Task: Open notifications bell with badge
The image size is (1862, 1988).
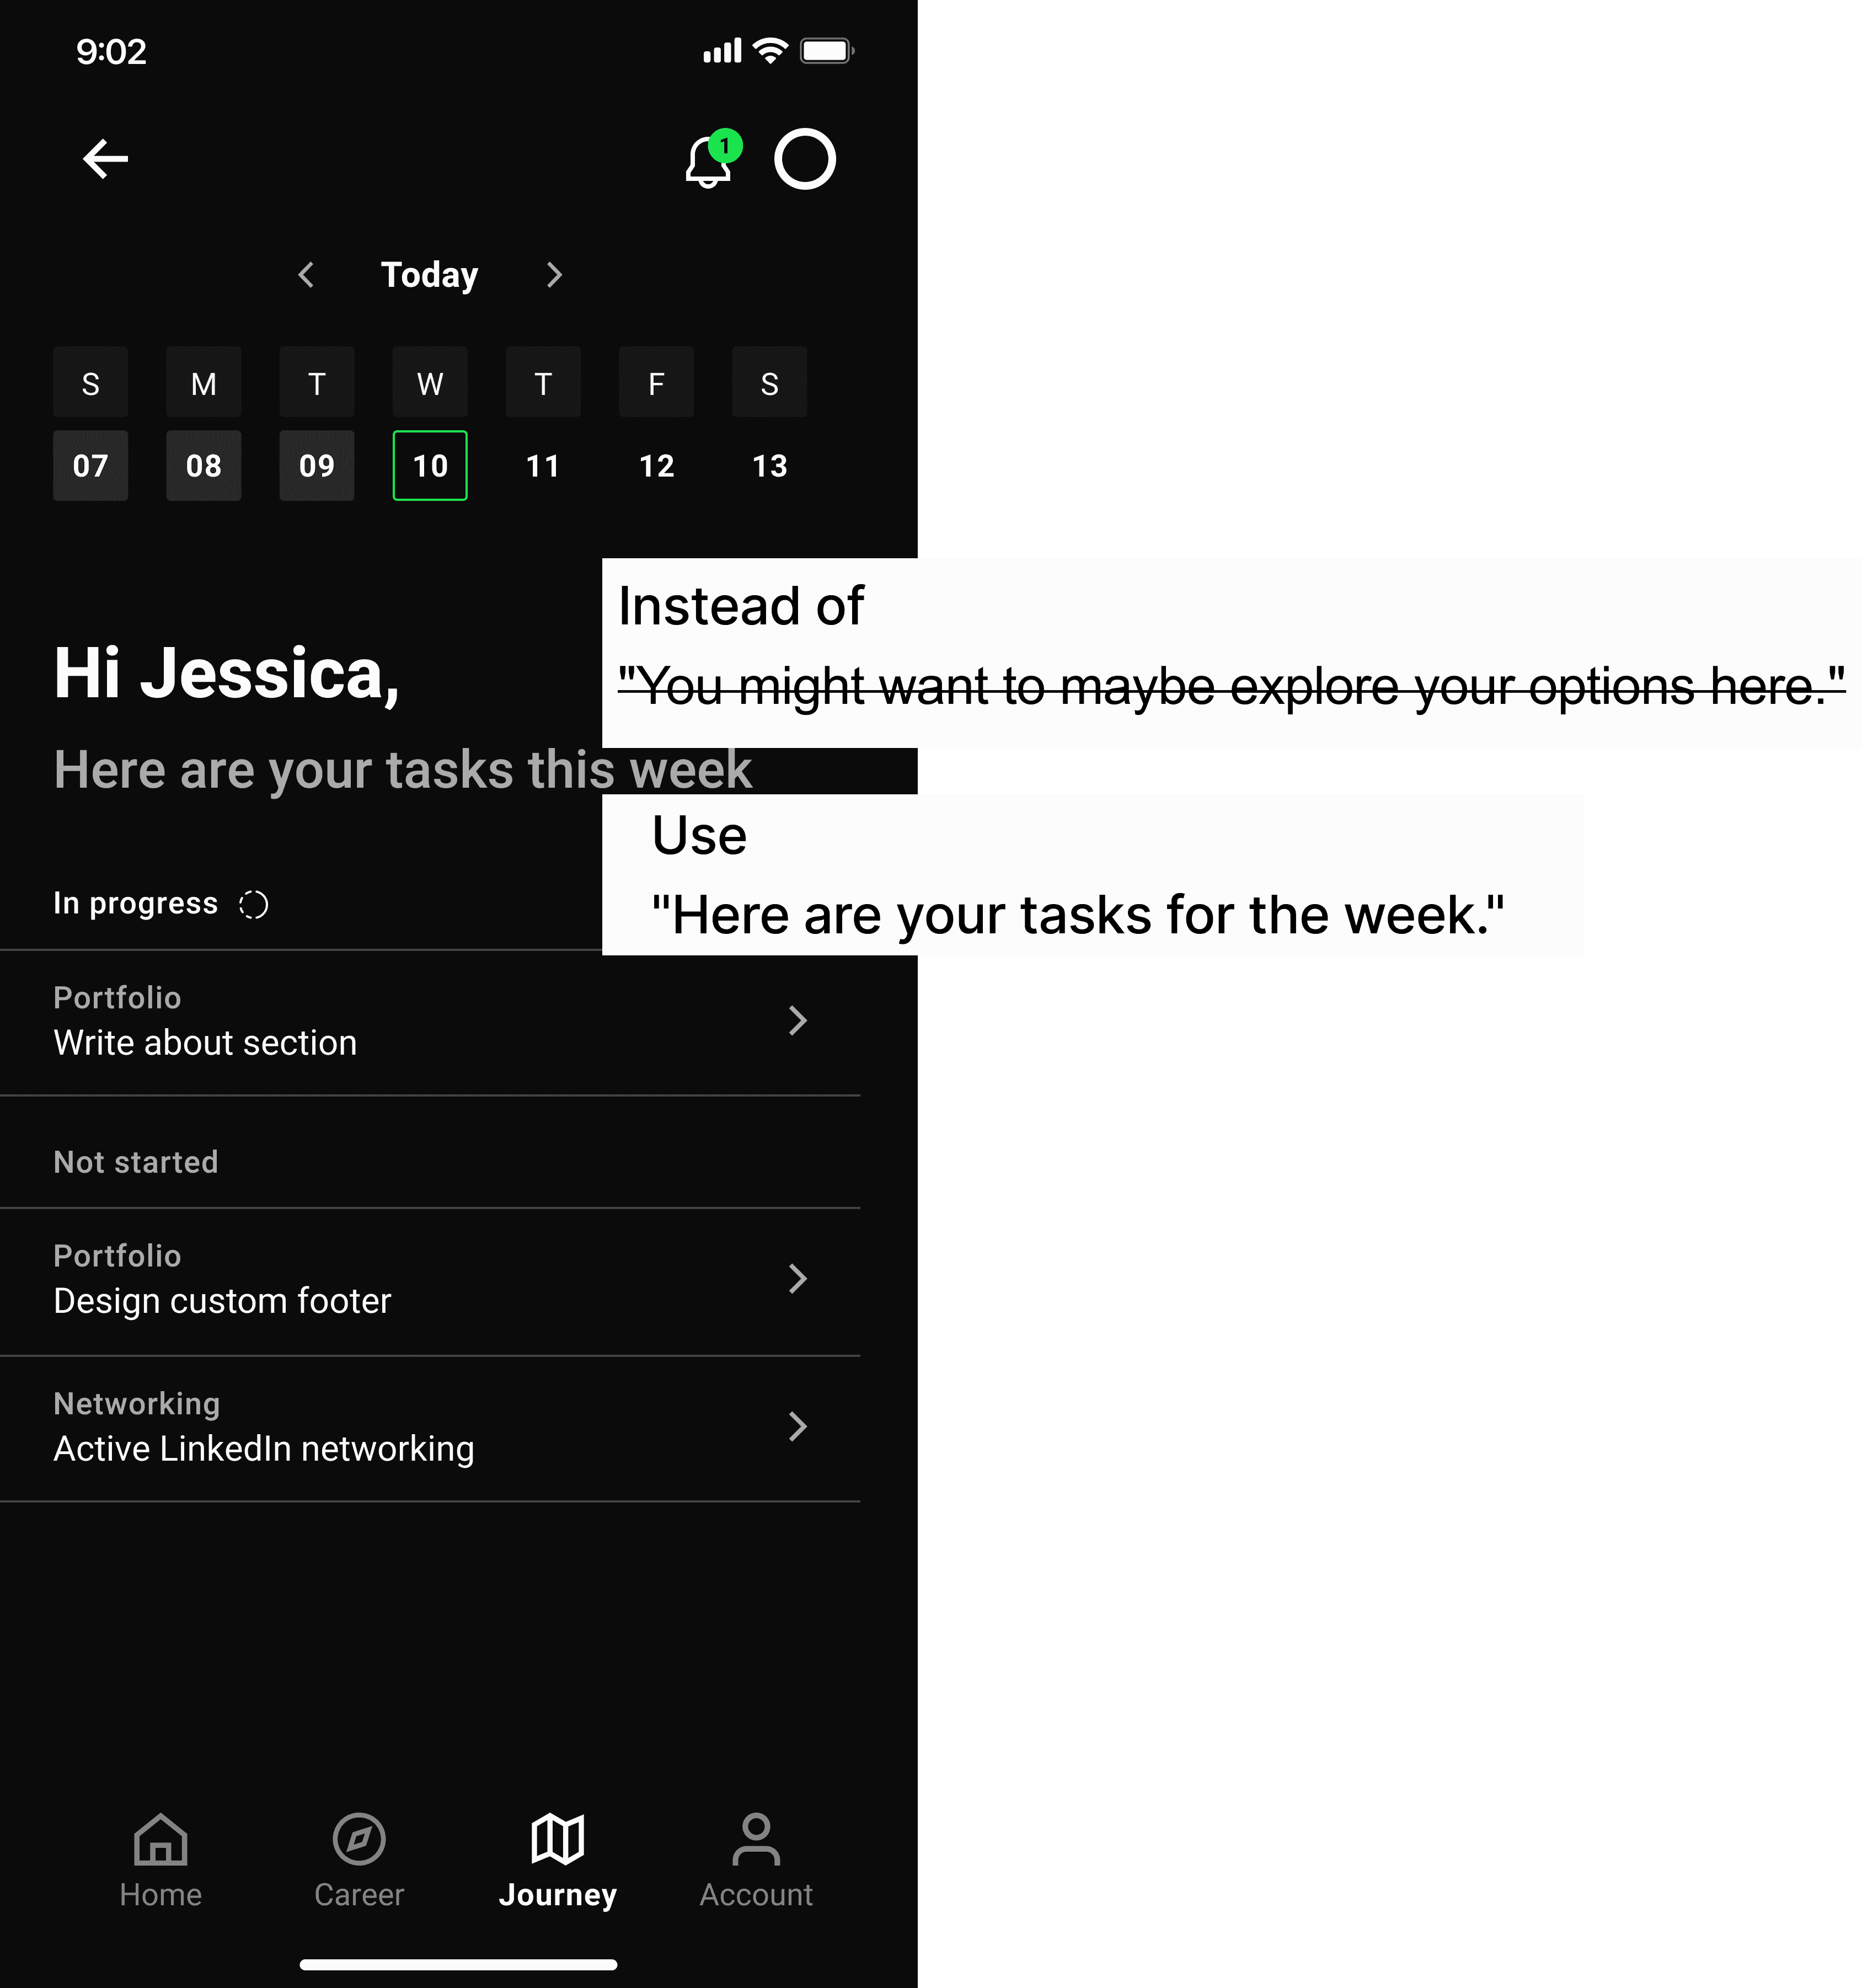Action: click(709, 161)
